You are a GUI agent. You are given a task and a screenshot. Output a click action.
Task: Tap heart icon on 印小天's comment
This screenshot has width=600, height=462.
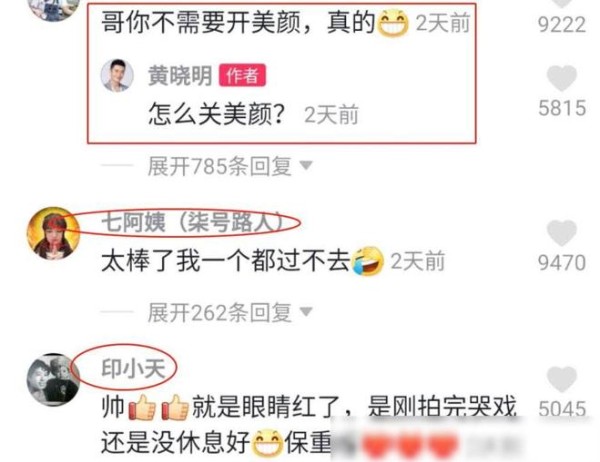tap(561, 379)
